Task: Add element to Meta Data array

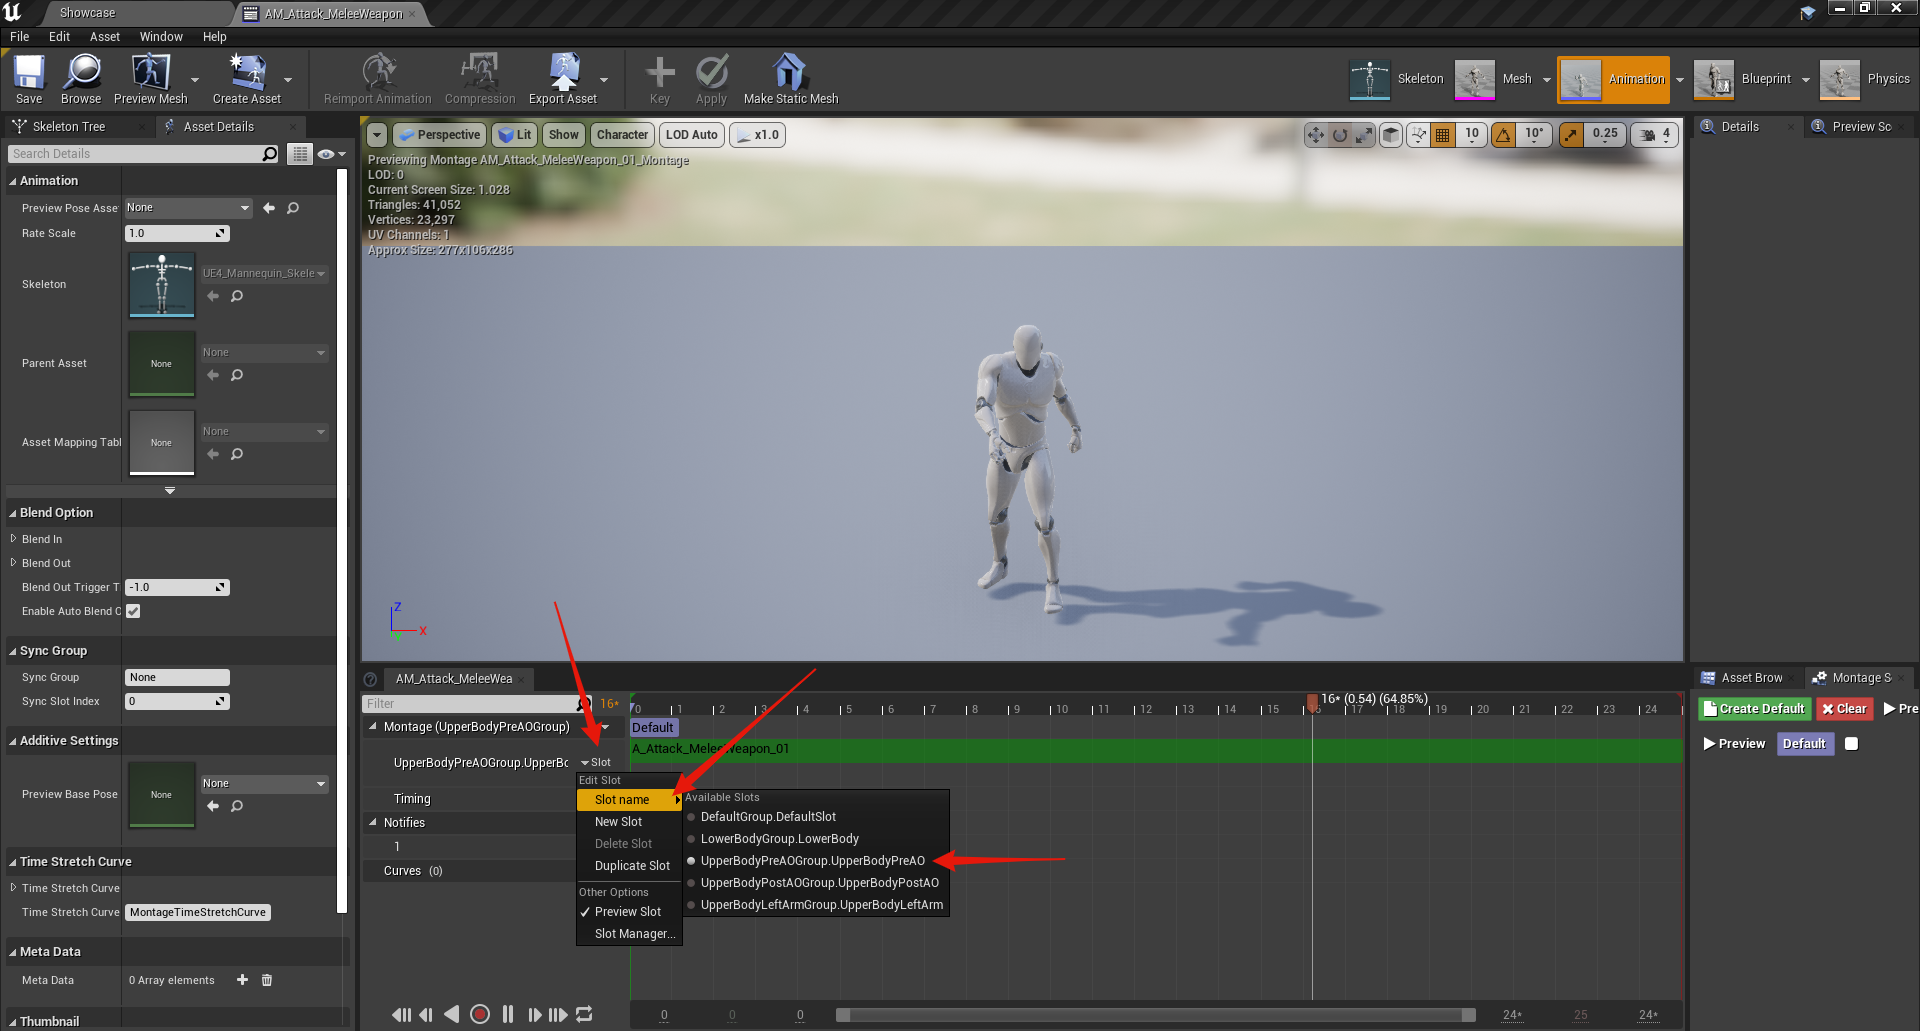Action: pyautogui.click(x=242, y=980)
